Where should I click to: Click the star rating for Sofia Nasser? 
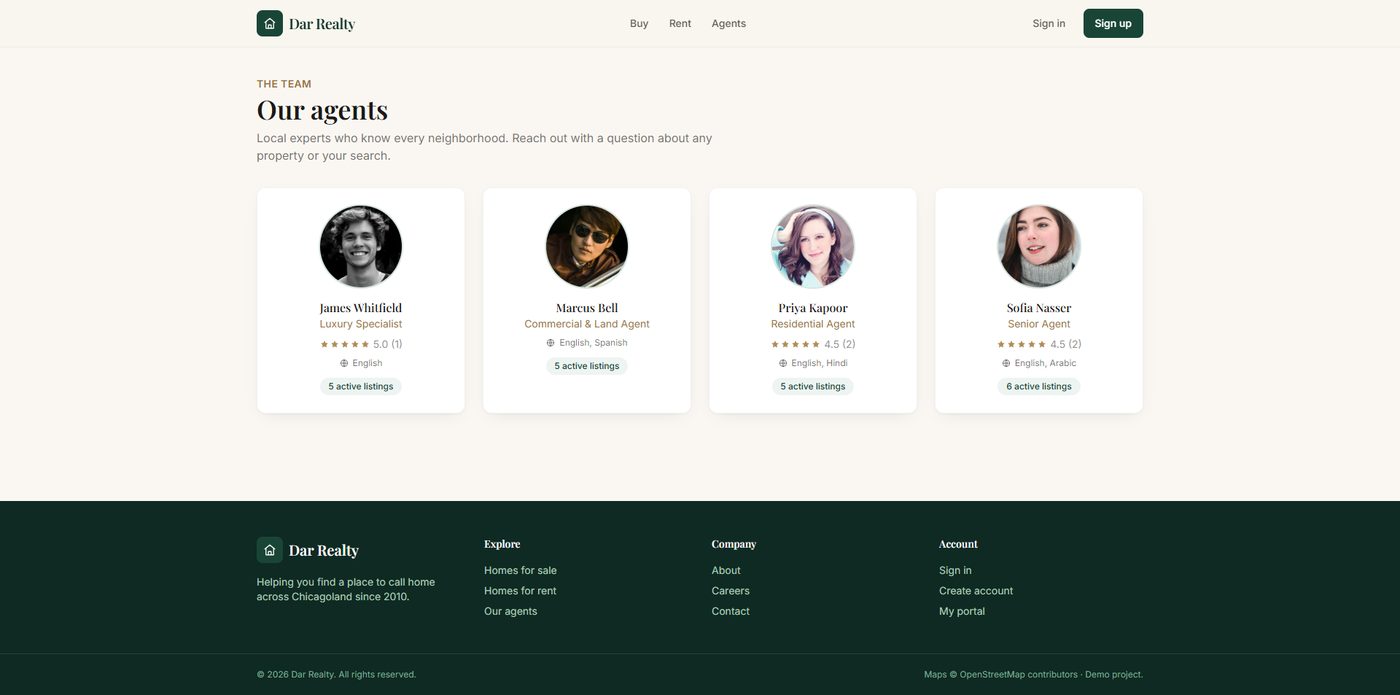(1021, 344)
